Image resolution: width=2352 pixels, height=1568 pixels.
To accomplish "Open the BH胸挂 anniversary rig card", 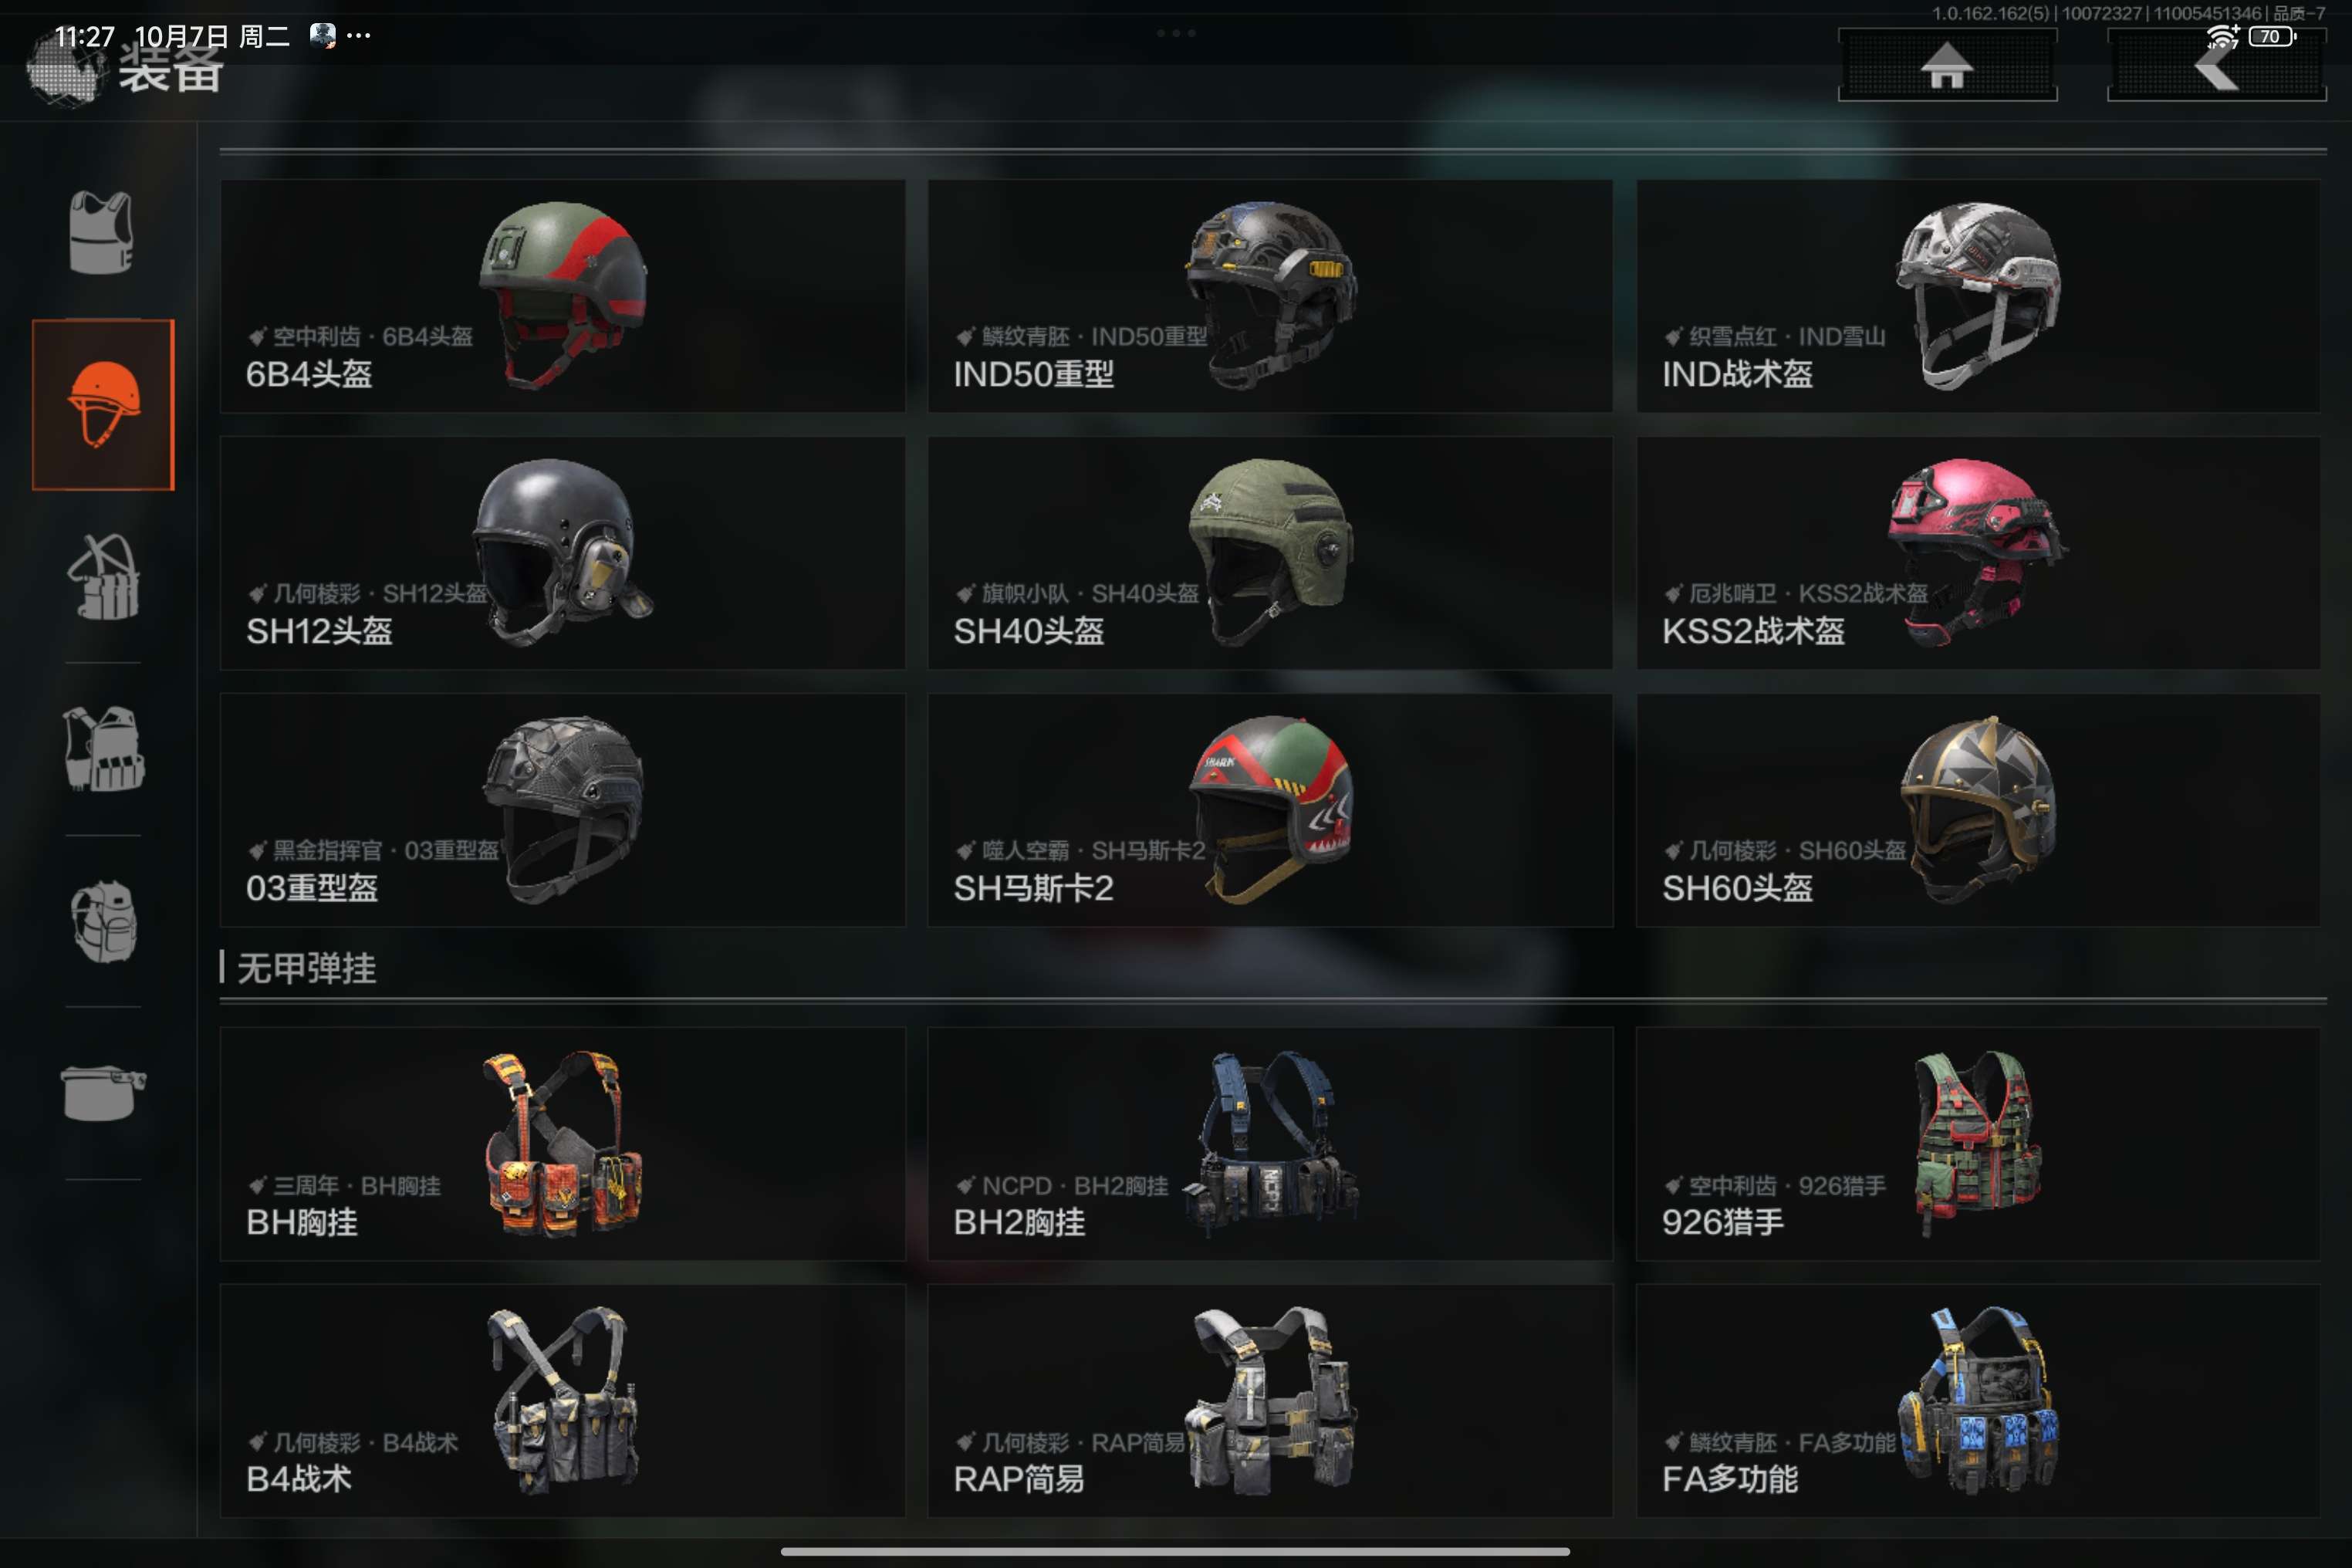I will [563, 1144].
